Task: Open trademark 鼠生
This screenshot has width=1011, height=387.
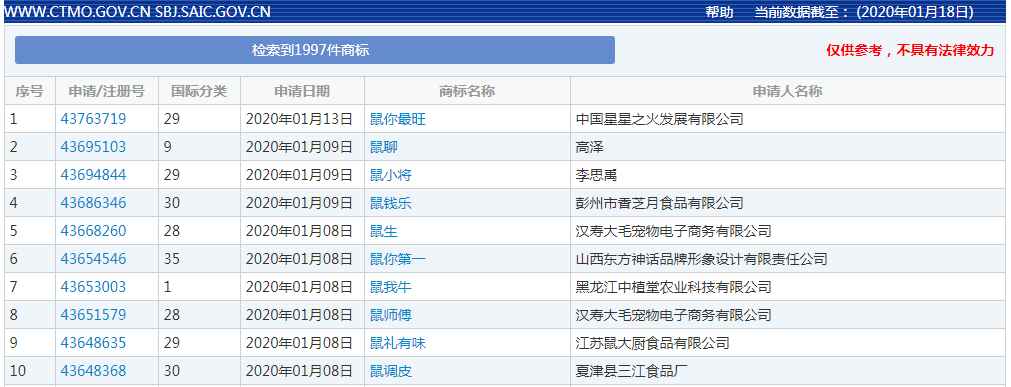Action: point(384,231)
